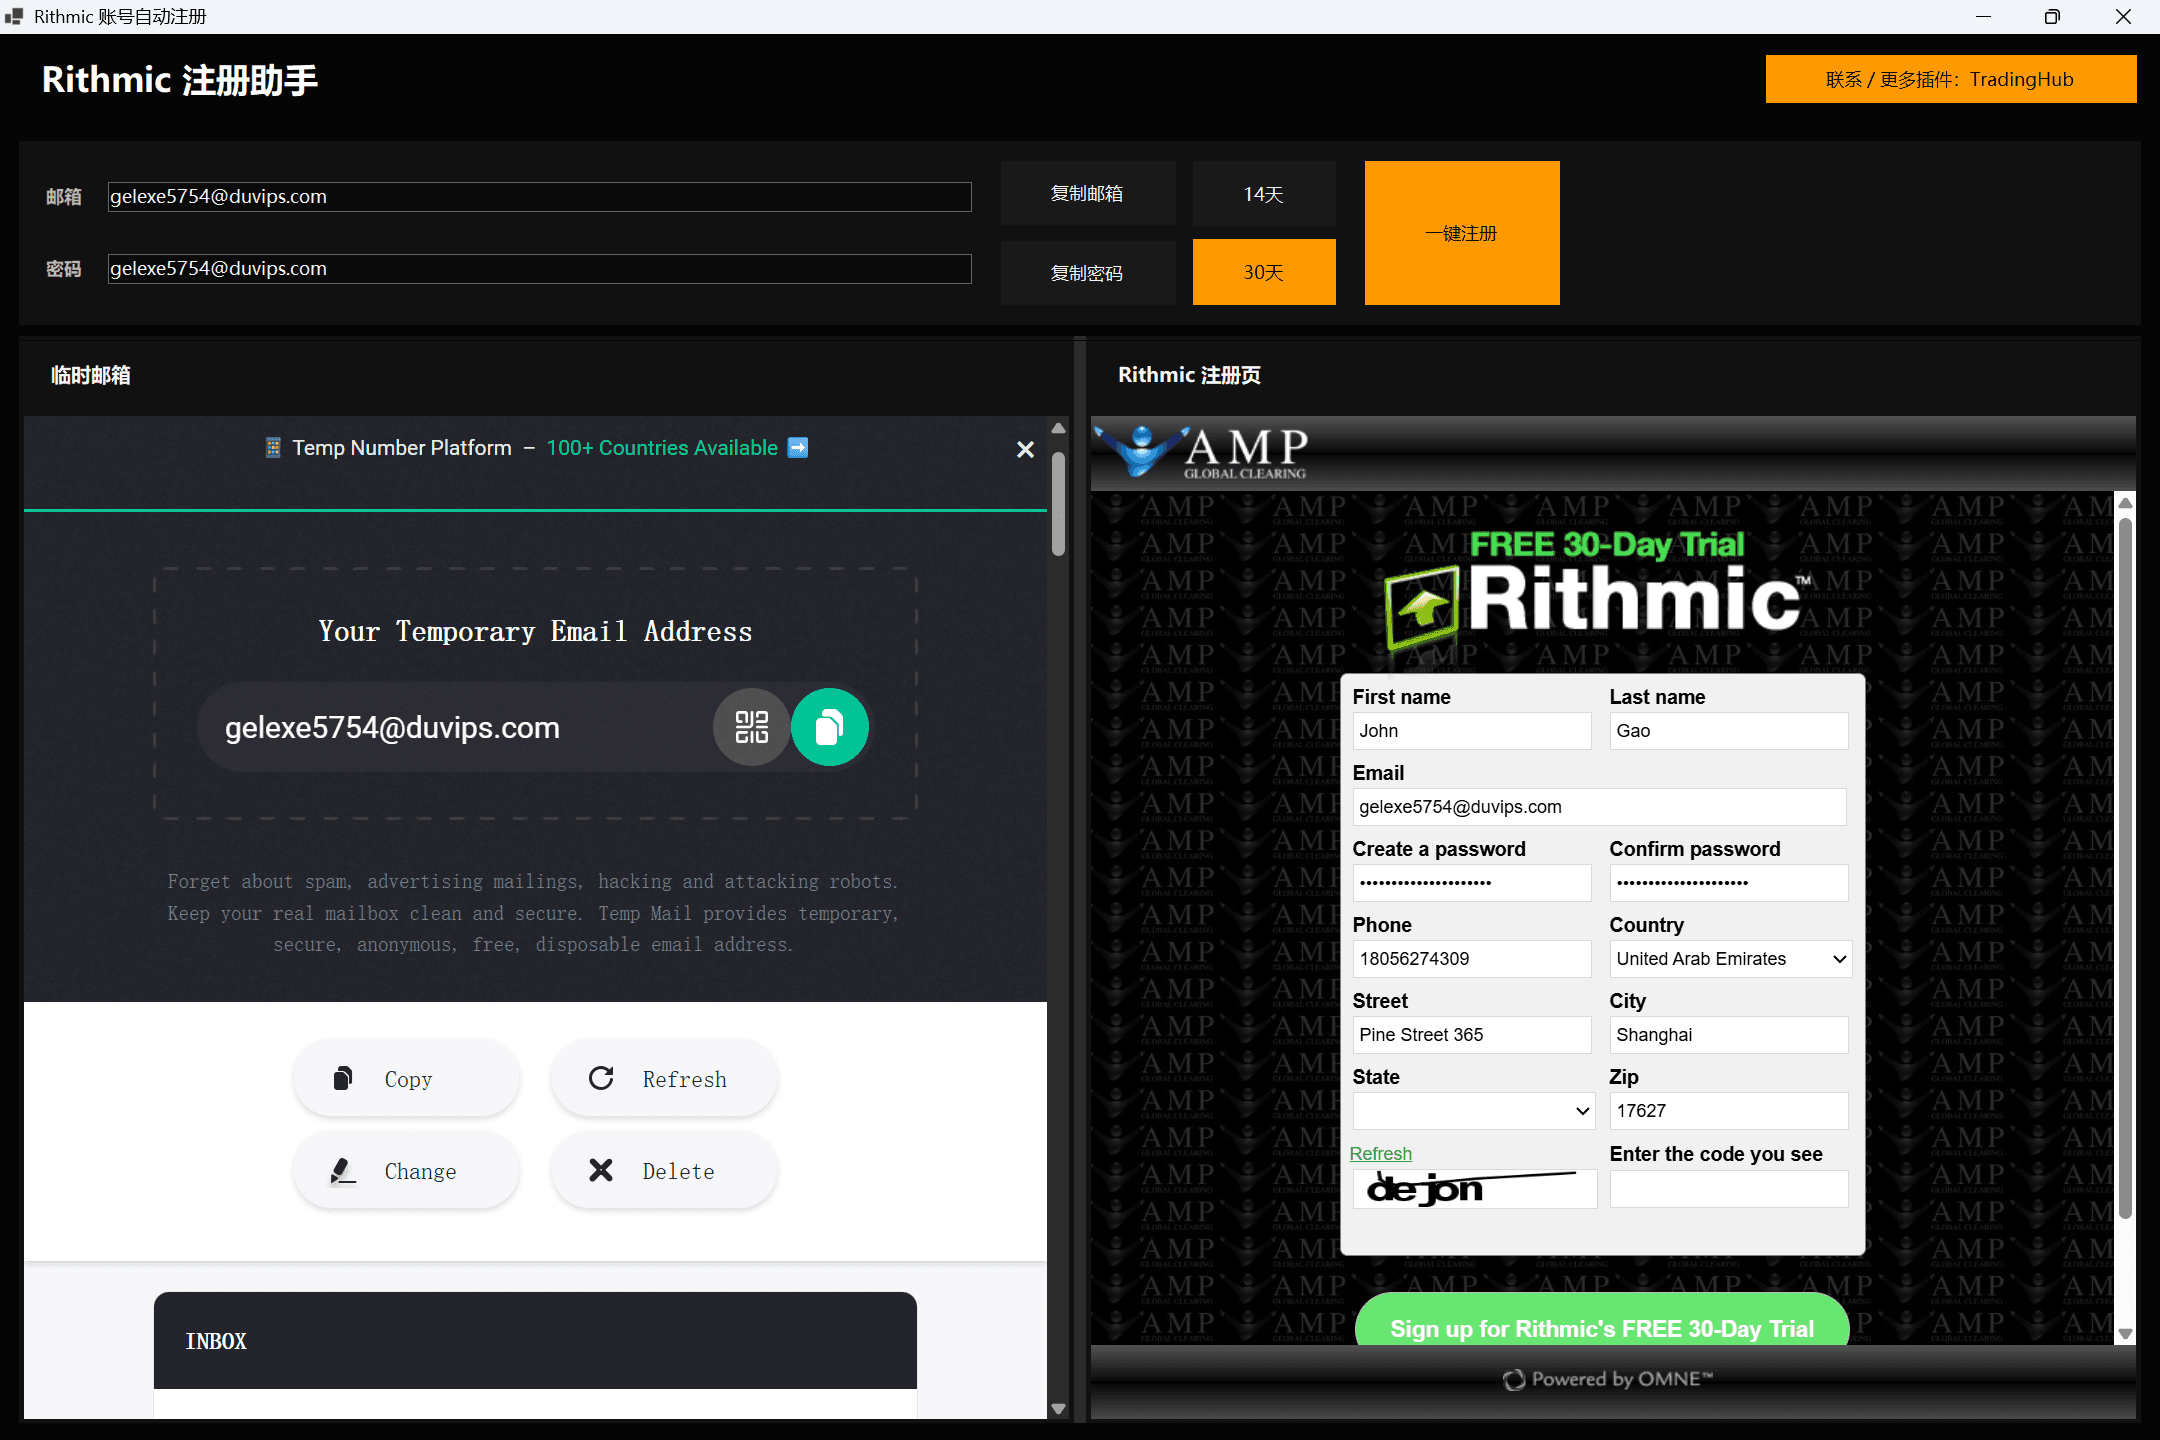Click the 密码 input field

[540, 269]
